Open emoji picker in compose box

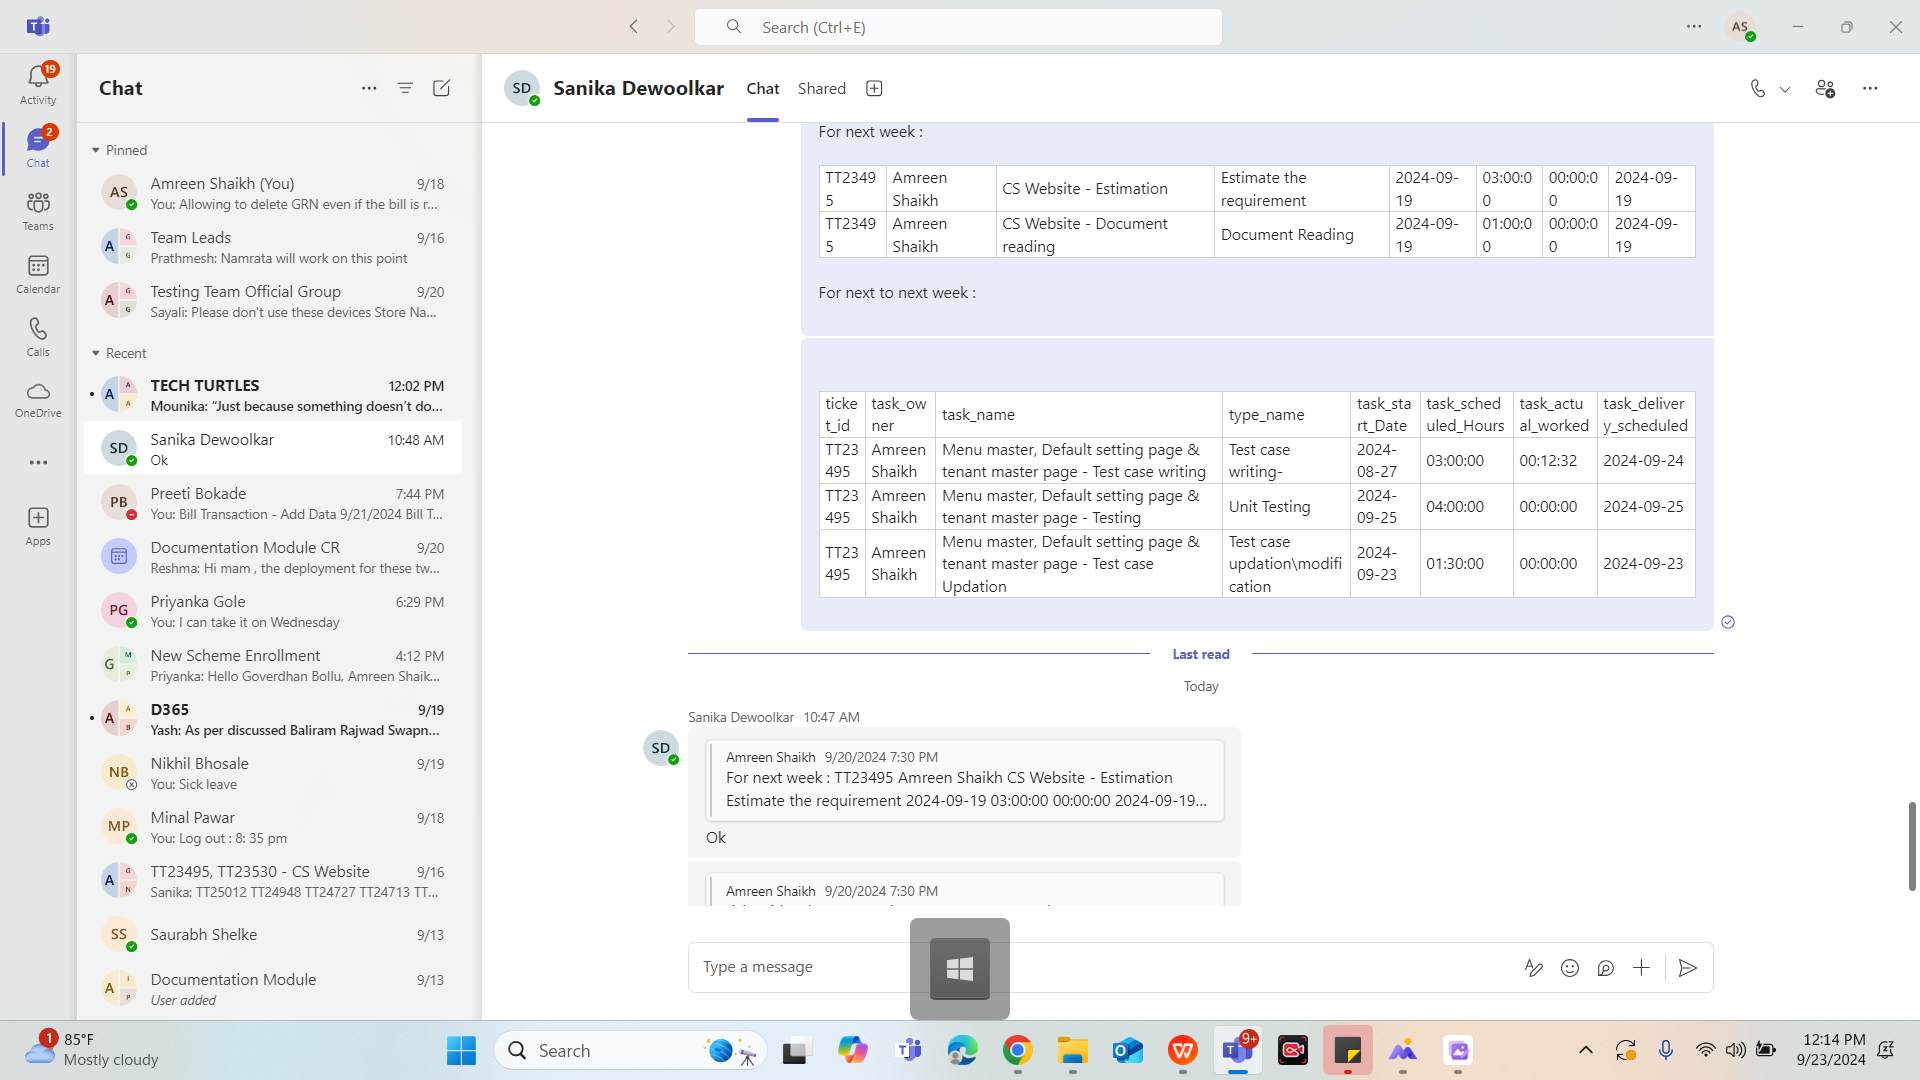(x=1570, y=967)
